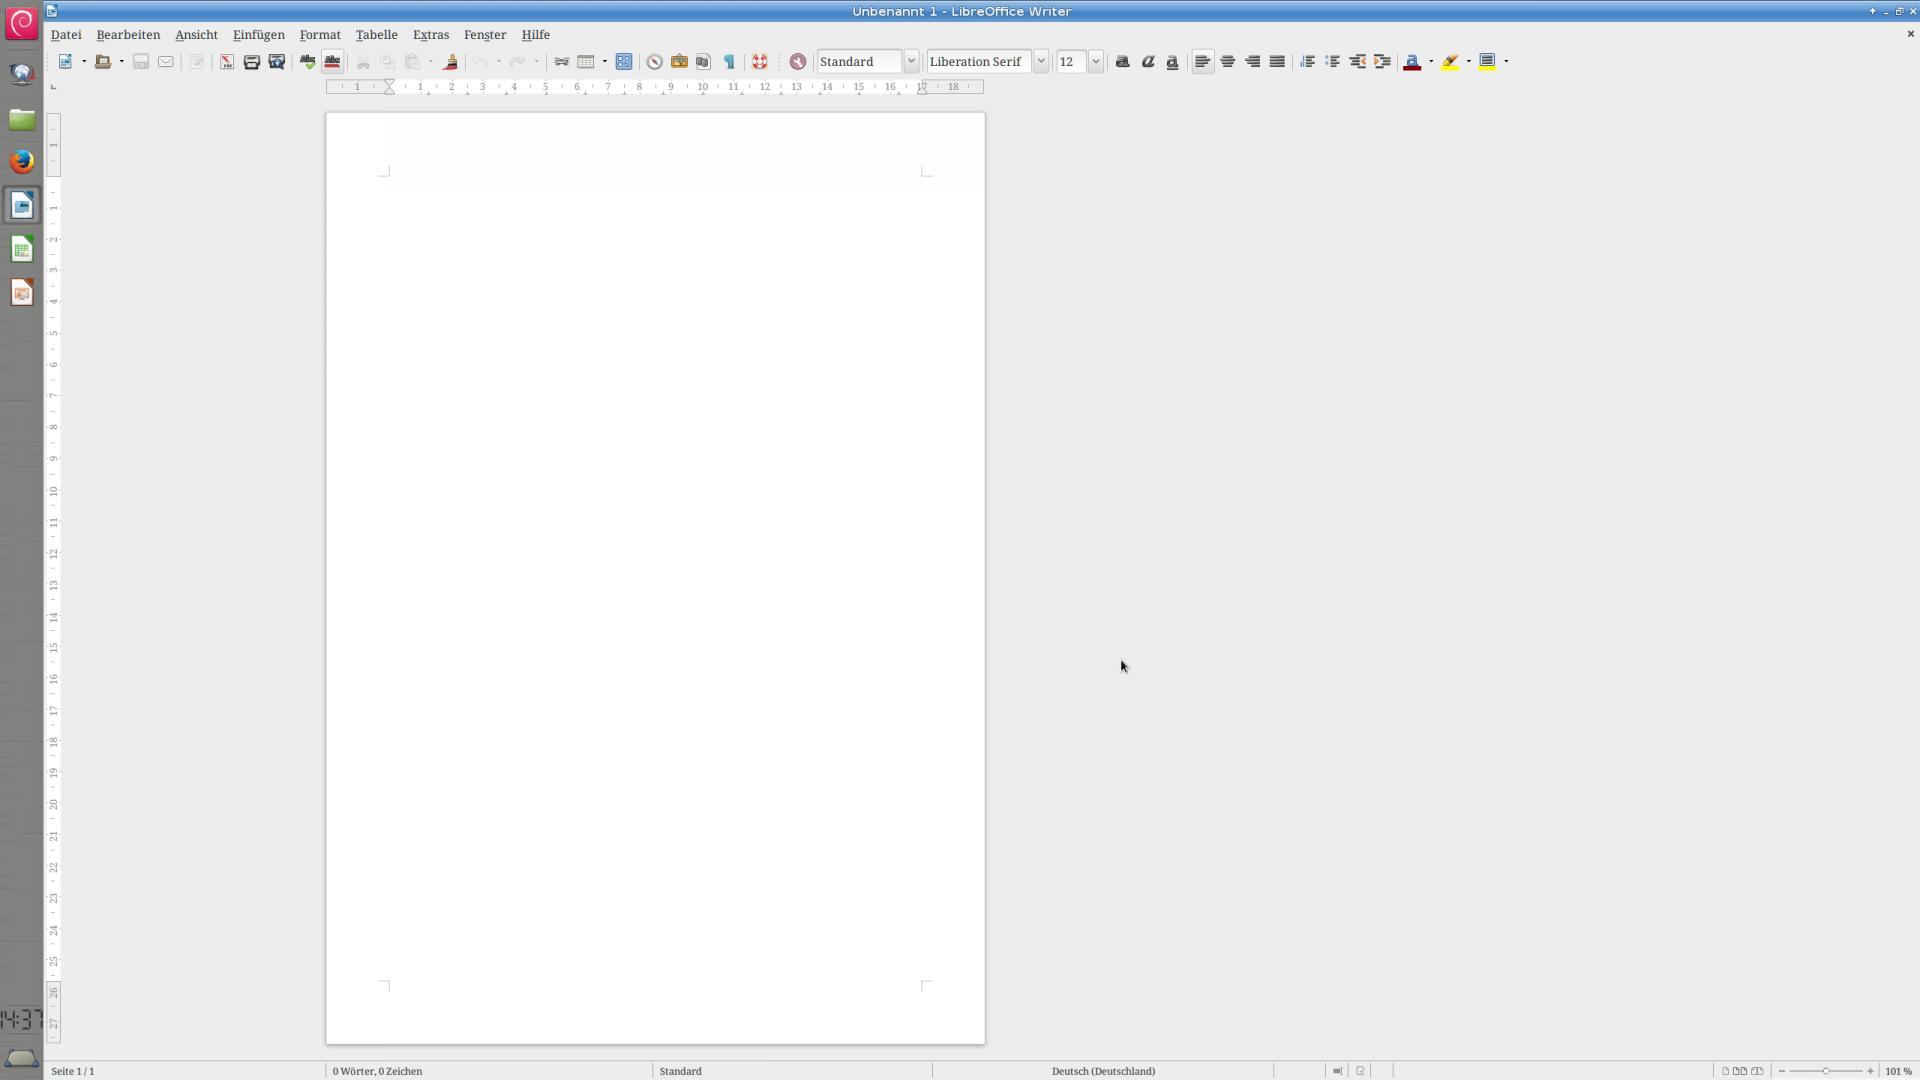Screen dimensions: 1920x1080
Task: Run spelling and grammar check
Action: coord(308,62)
